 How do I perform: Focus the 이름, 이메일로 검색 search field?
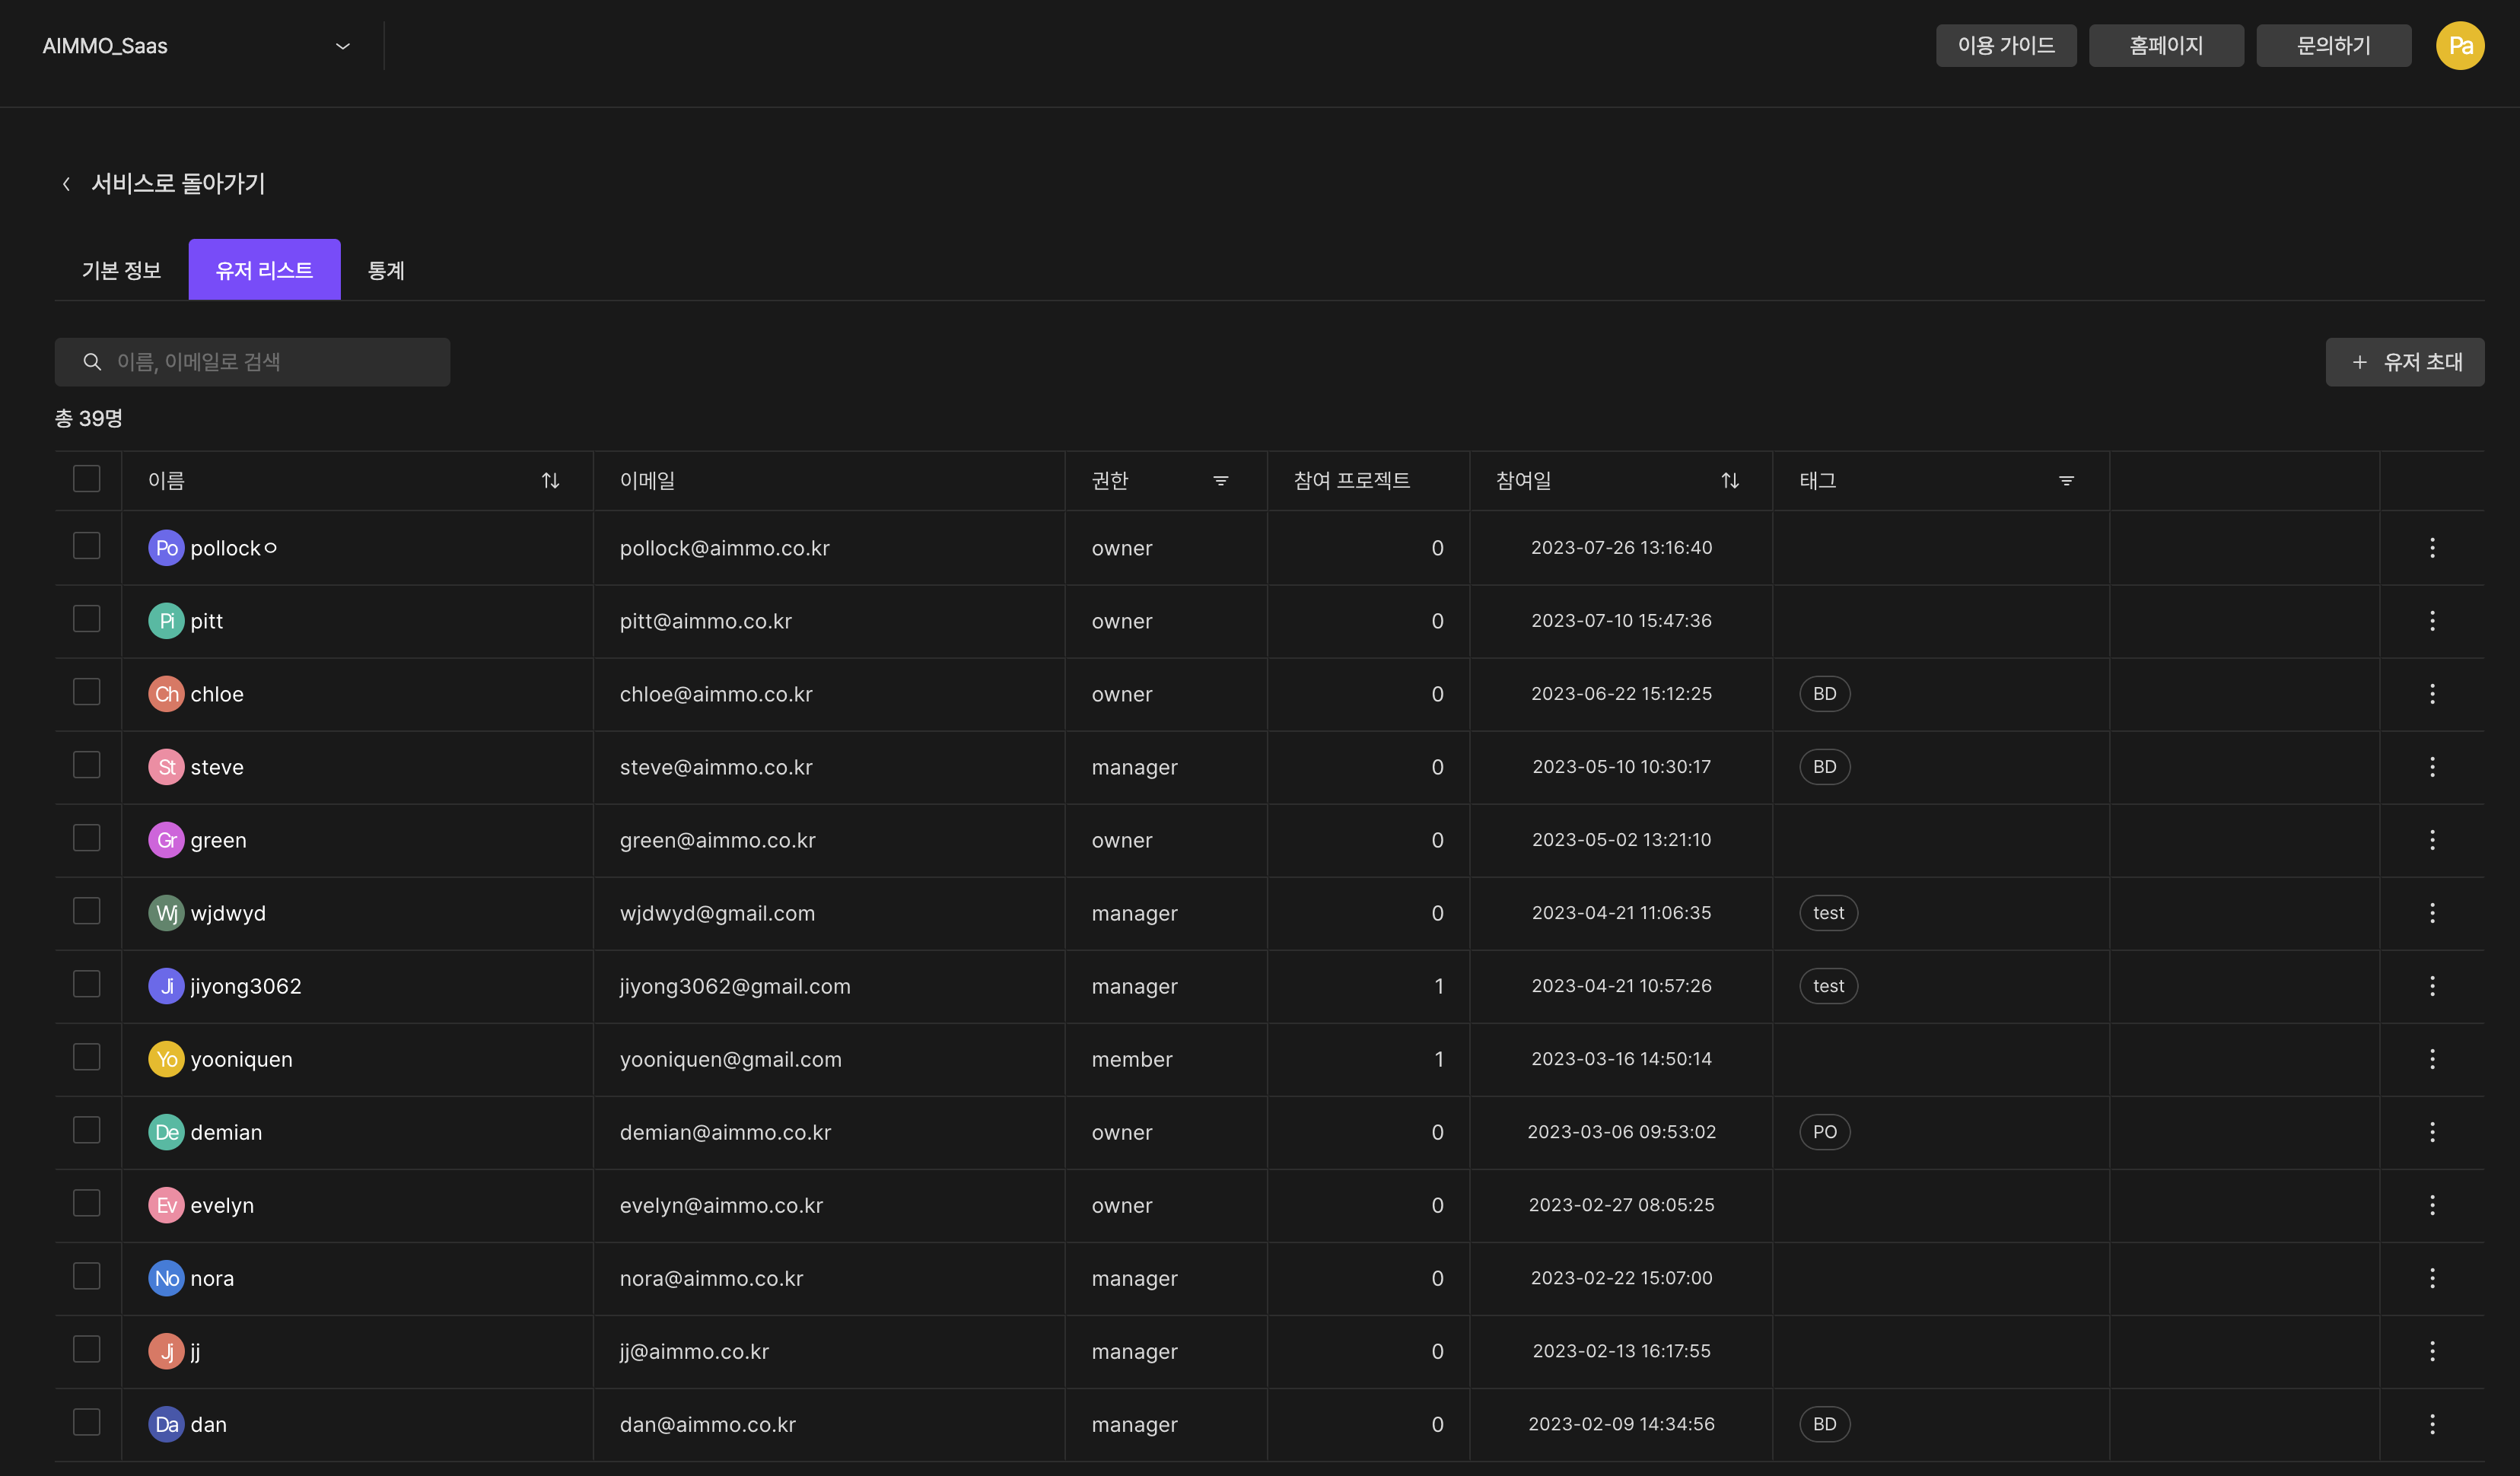click(x=252, y=362)
